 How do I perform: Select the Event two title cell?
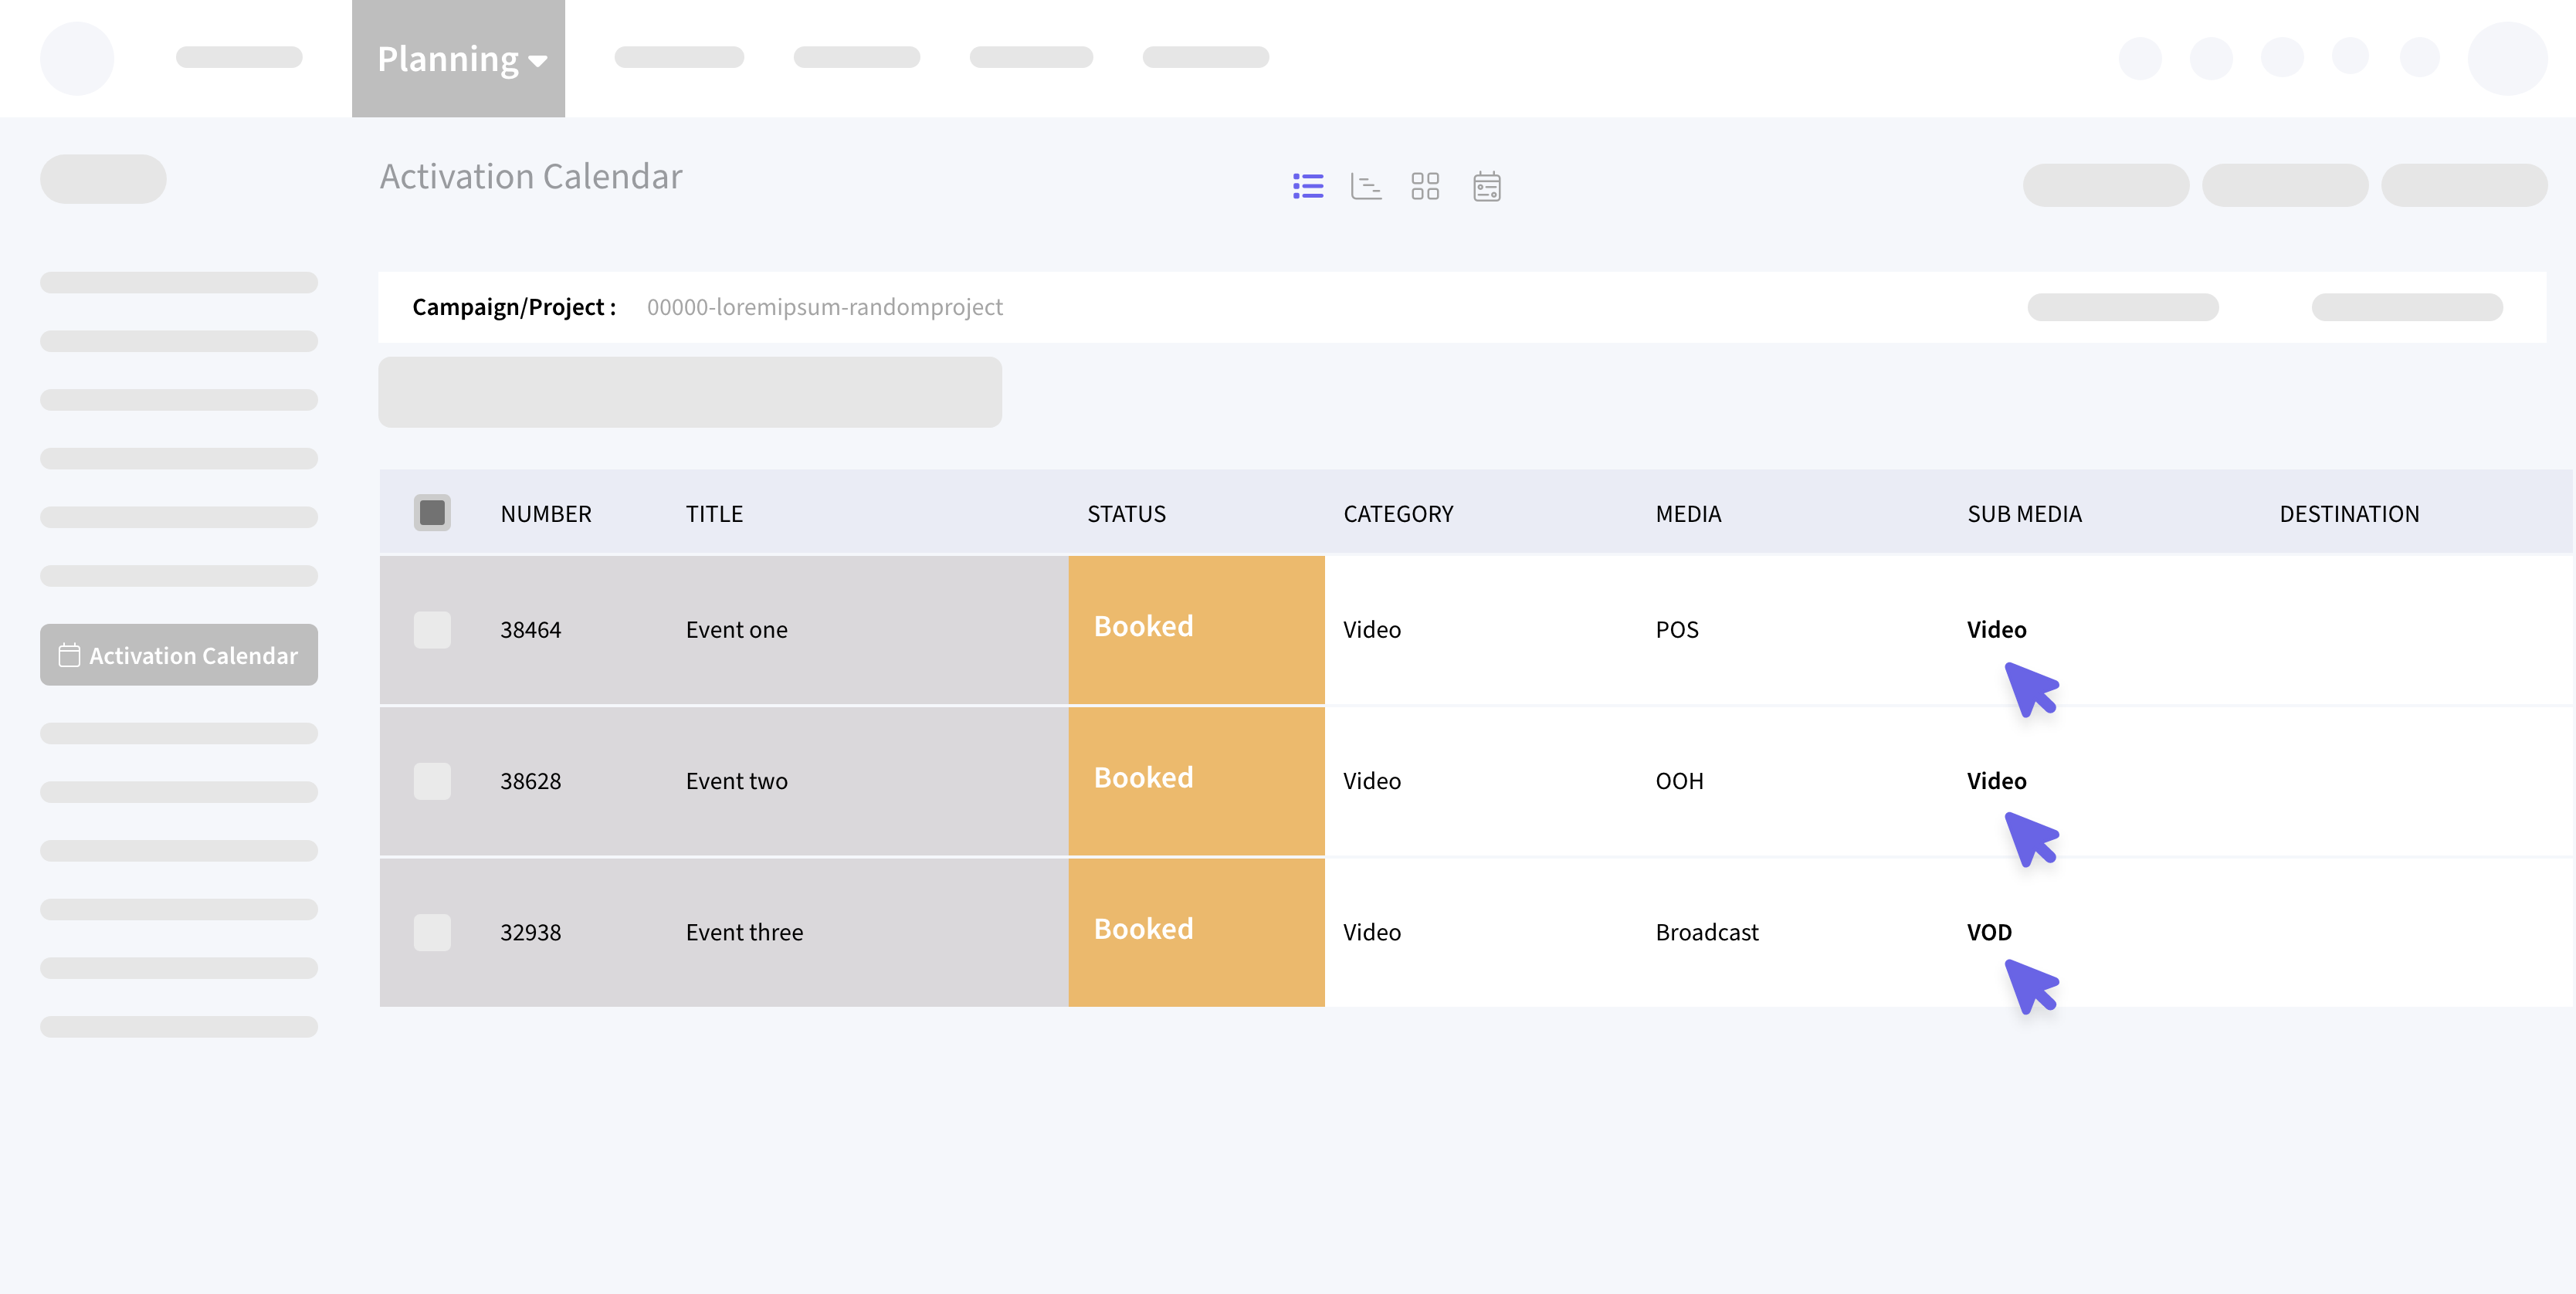pyautogui.click(x=737, y=781)
